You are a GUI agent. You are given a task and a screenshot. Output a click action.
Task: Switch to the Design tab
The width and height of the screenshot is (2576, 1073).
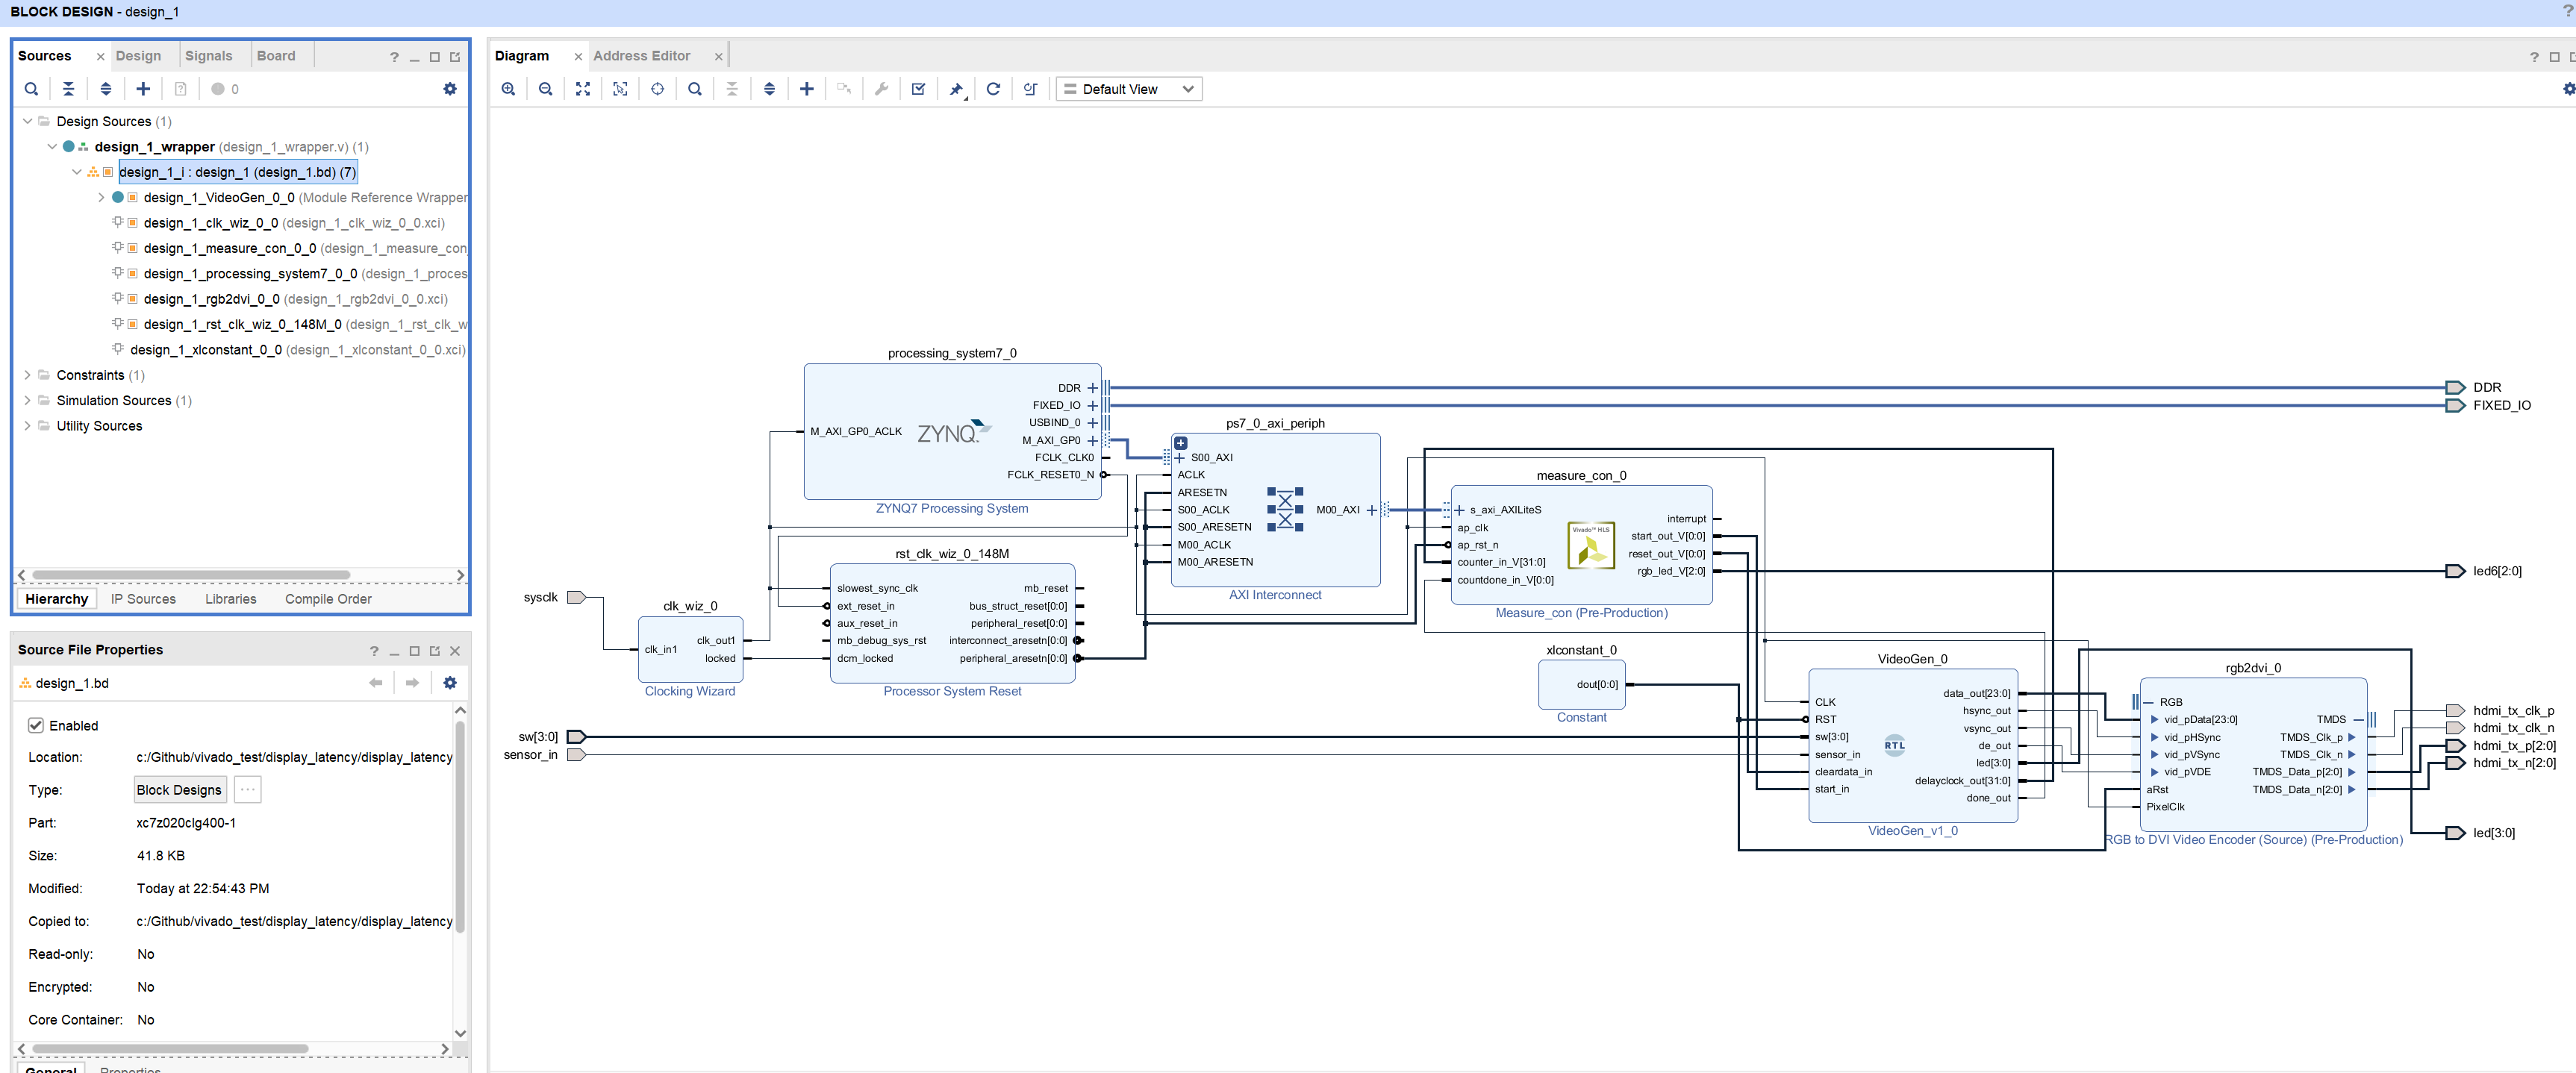[138, 56]
